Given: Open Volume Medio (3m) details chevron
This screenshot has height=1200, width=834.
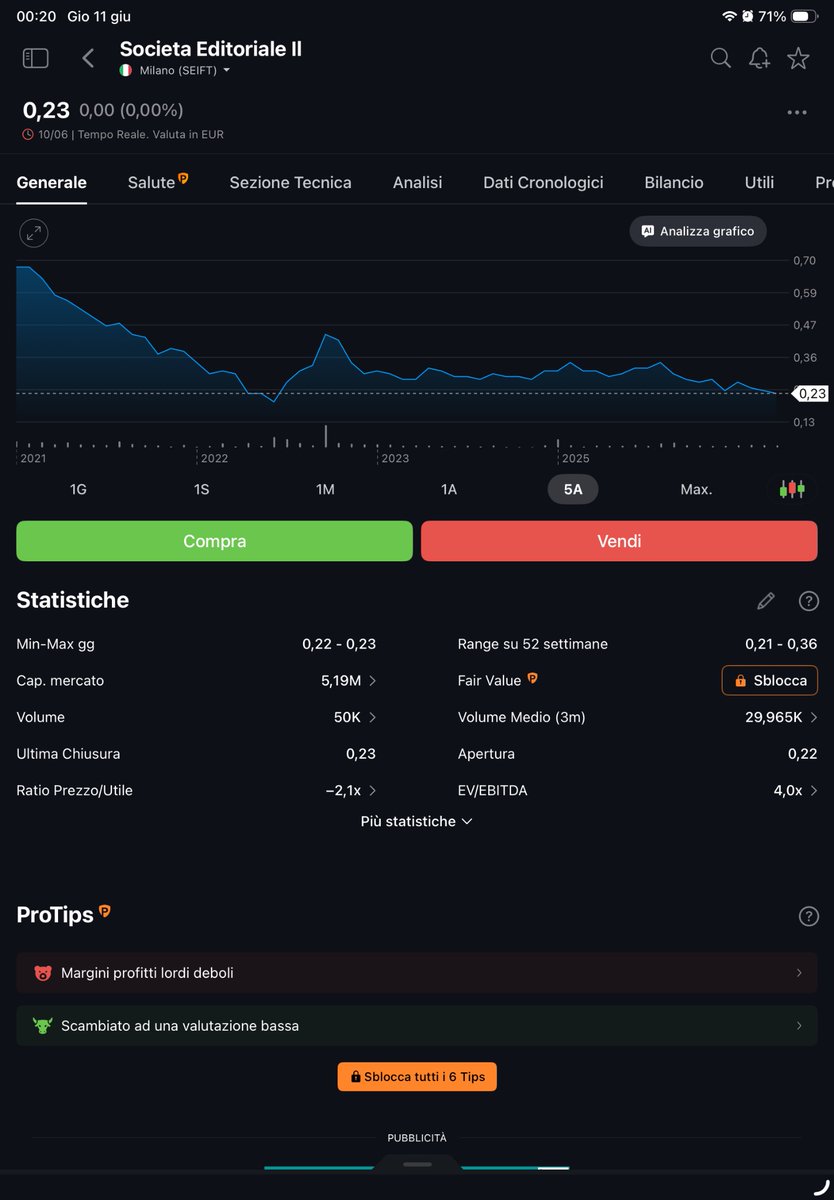Looking at the screenshot, I should tap(813, 717).
